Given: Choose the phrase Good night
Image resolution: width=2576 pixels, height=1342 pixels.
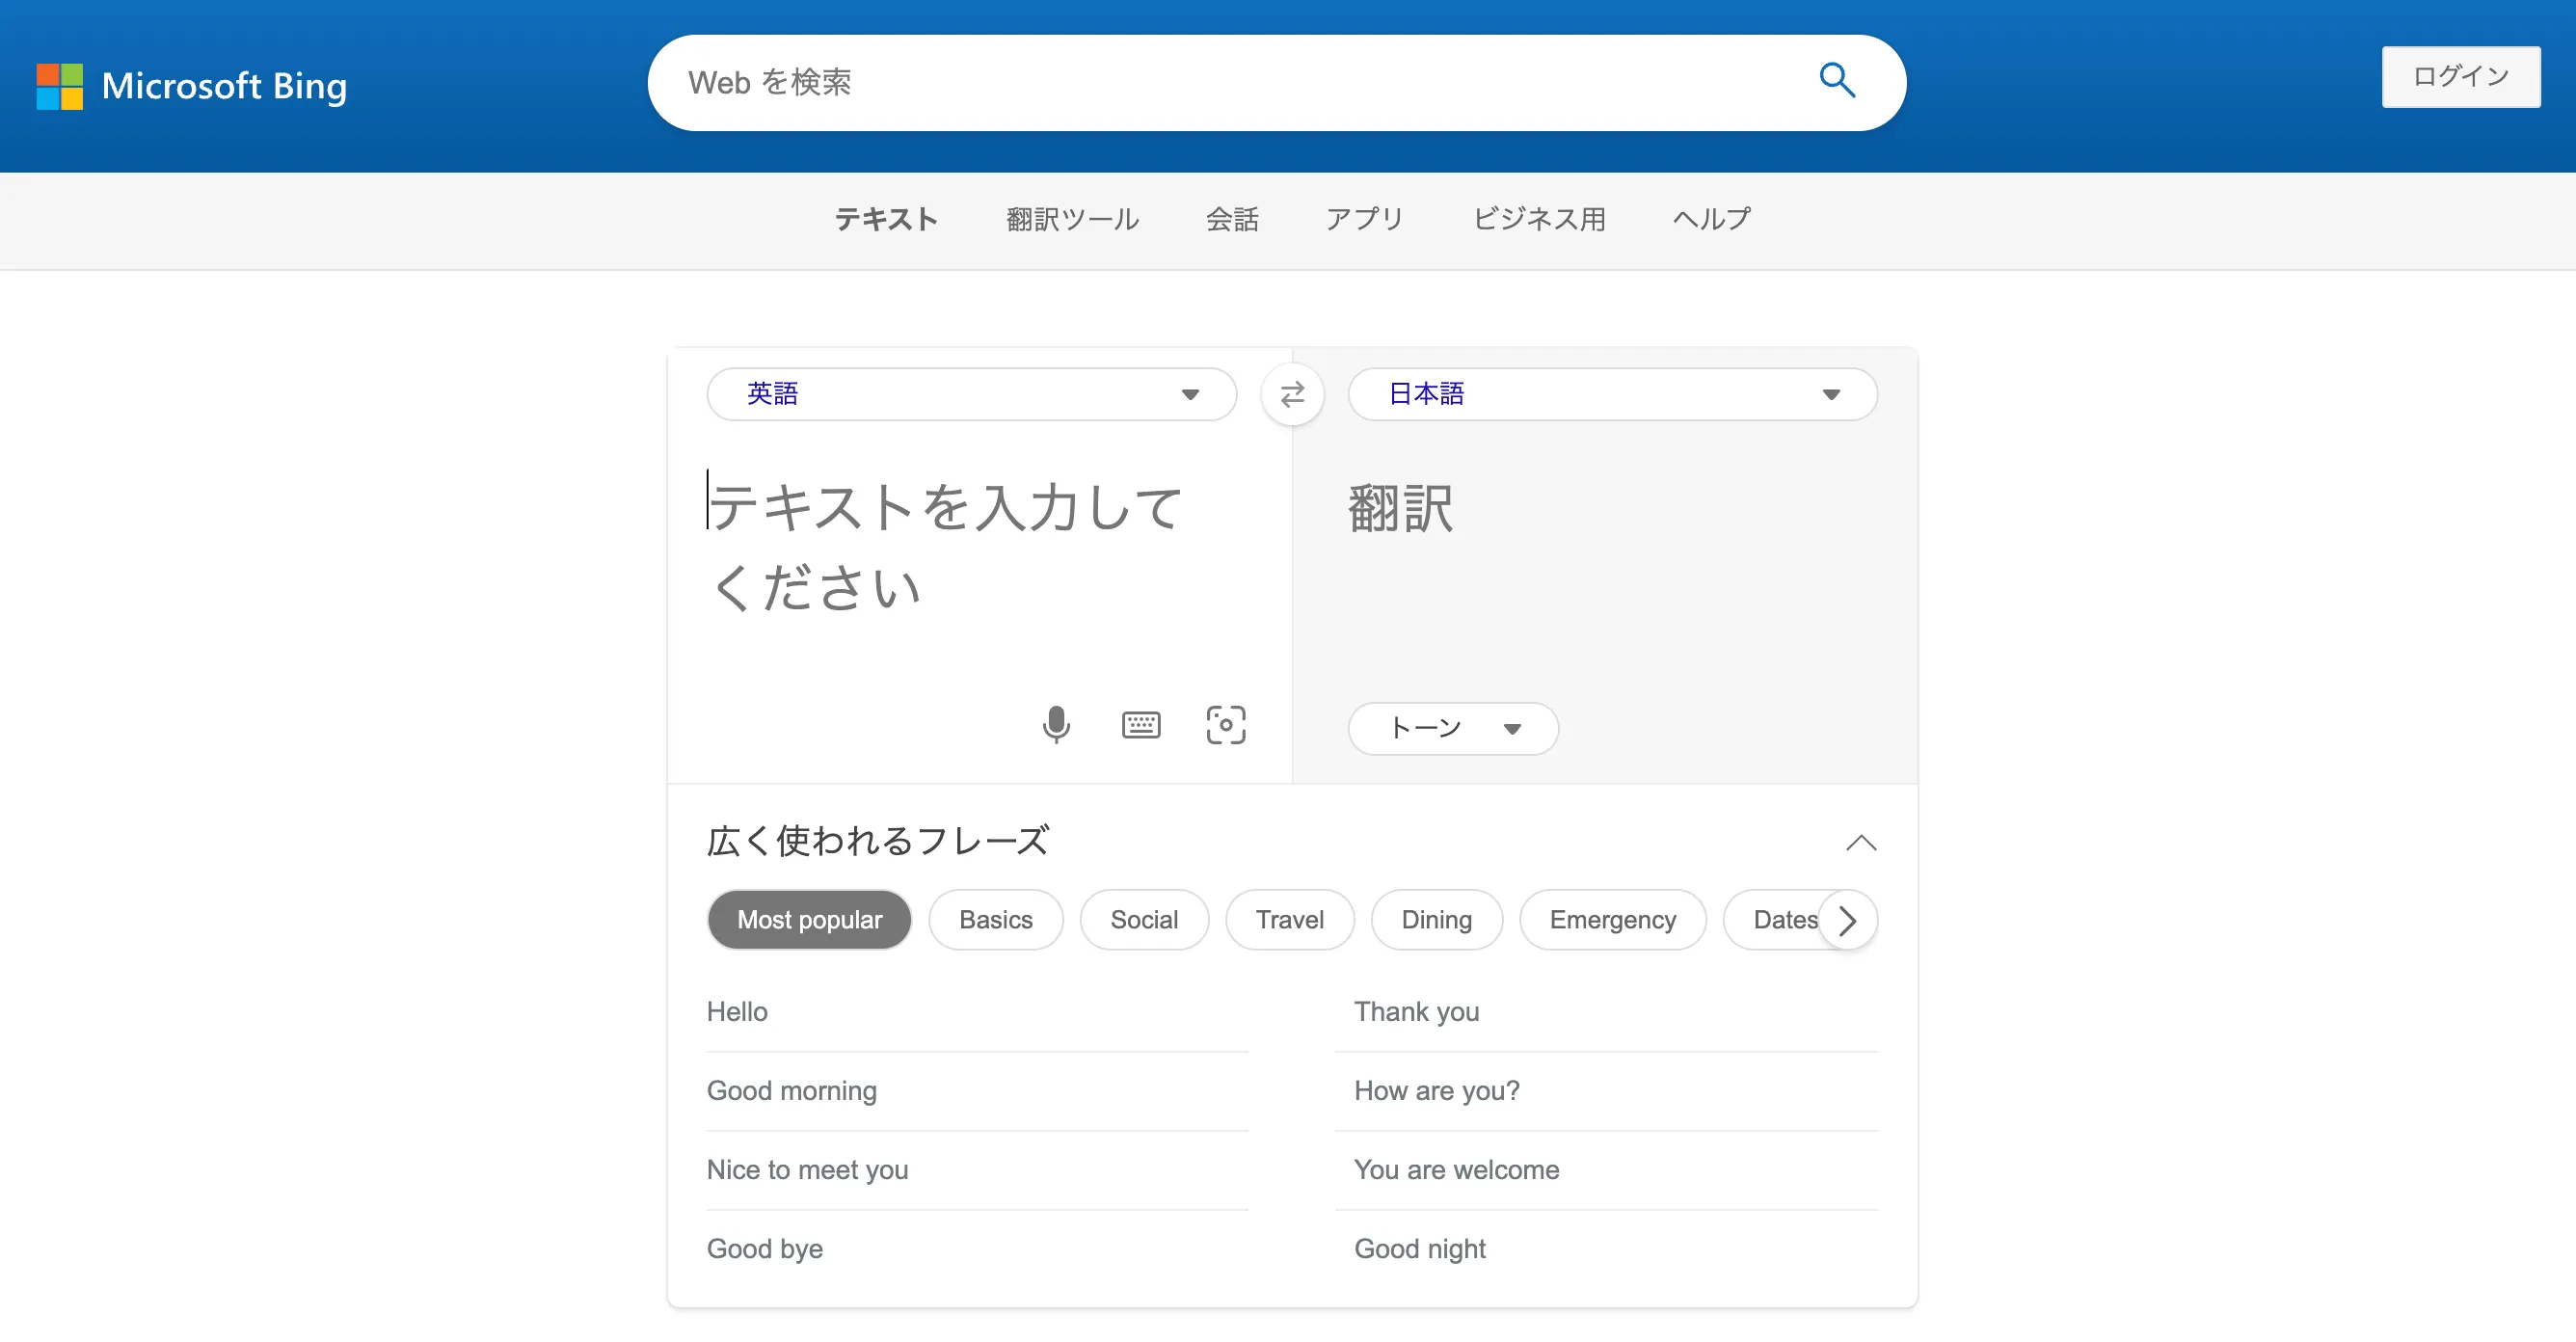Looking at the screenshot, I should tap(1606, 1249).
